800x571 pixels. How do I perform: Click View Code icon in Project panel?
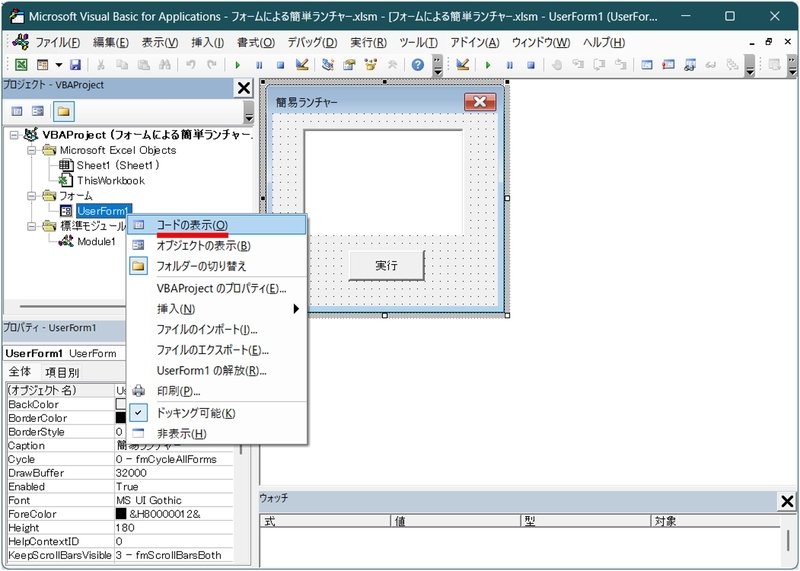17,111
